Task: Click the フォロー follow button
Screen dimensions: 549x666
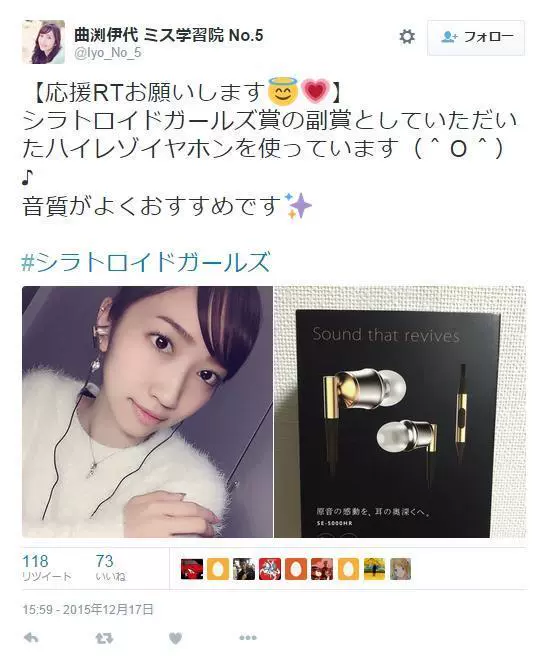Action: [x=476, y=37]
